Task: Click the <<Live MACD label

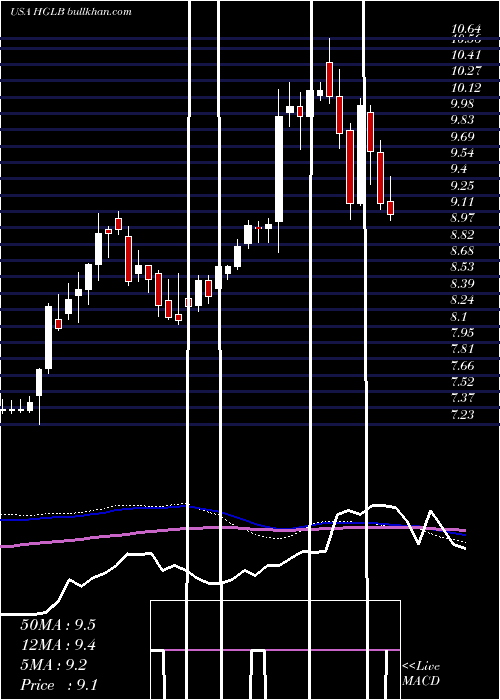Action: 421,674
